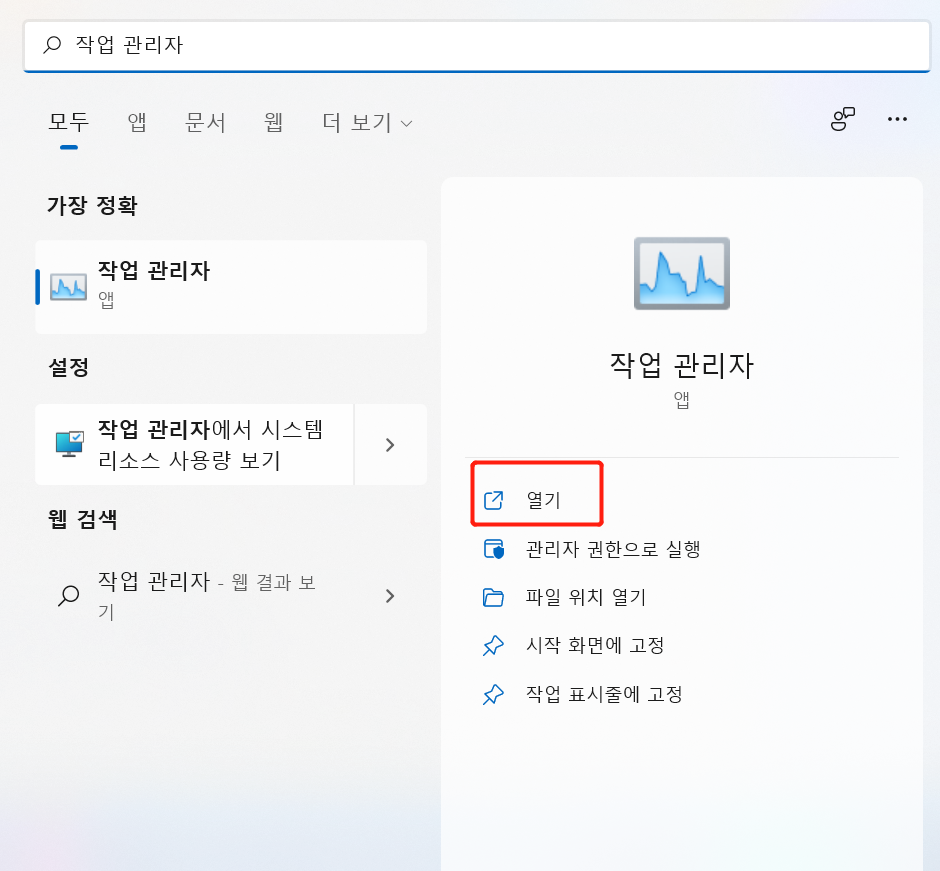Click the pin icon for 시작 화면에 고정
The width and height of the screenshot is (940, 871).
point(493,645)
